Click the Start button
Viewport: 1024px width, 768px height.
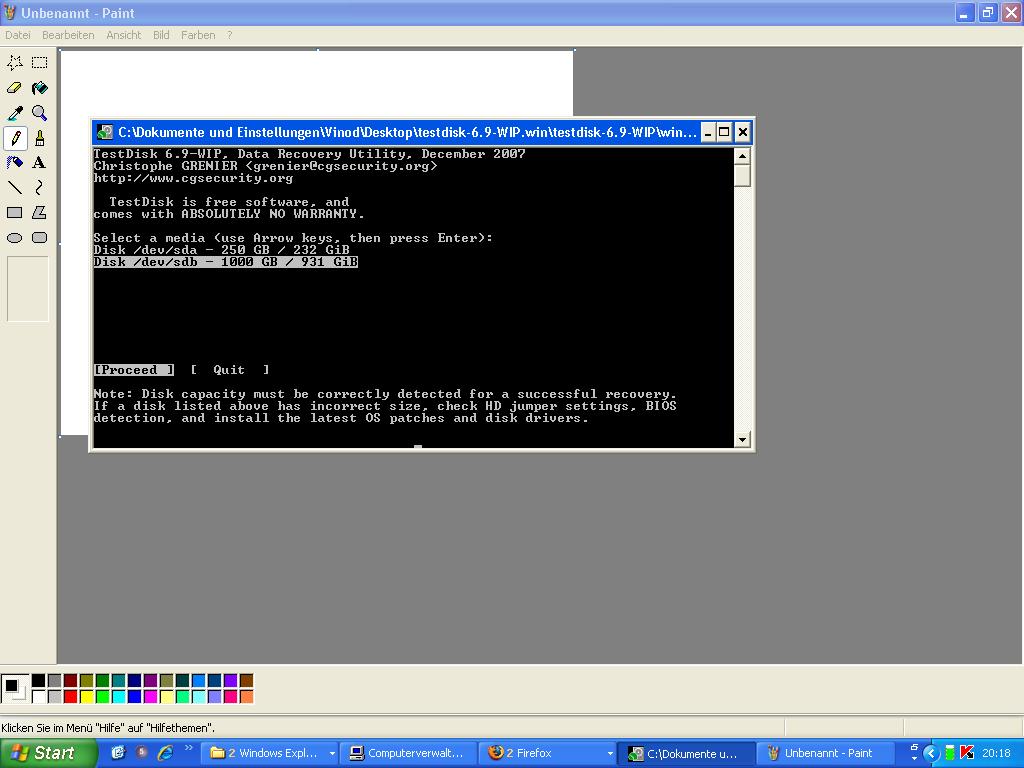click(x=48, y=753)
